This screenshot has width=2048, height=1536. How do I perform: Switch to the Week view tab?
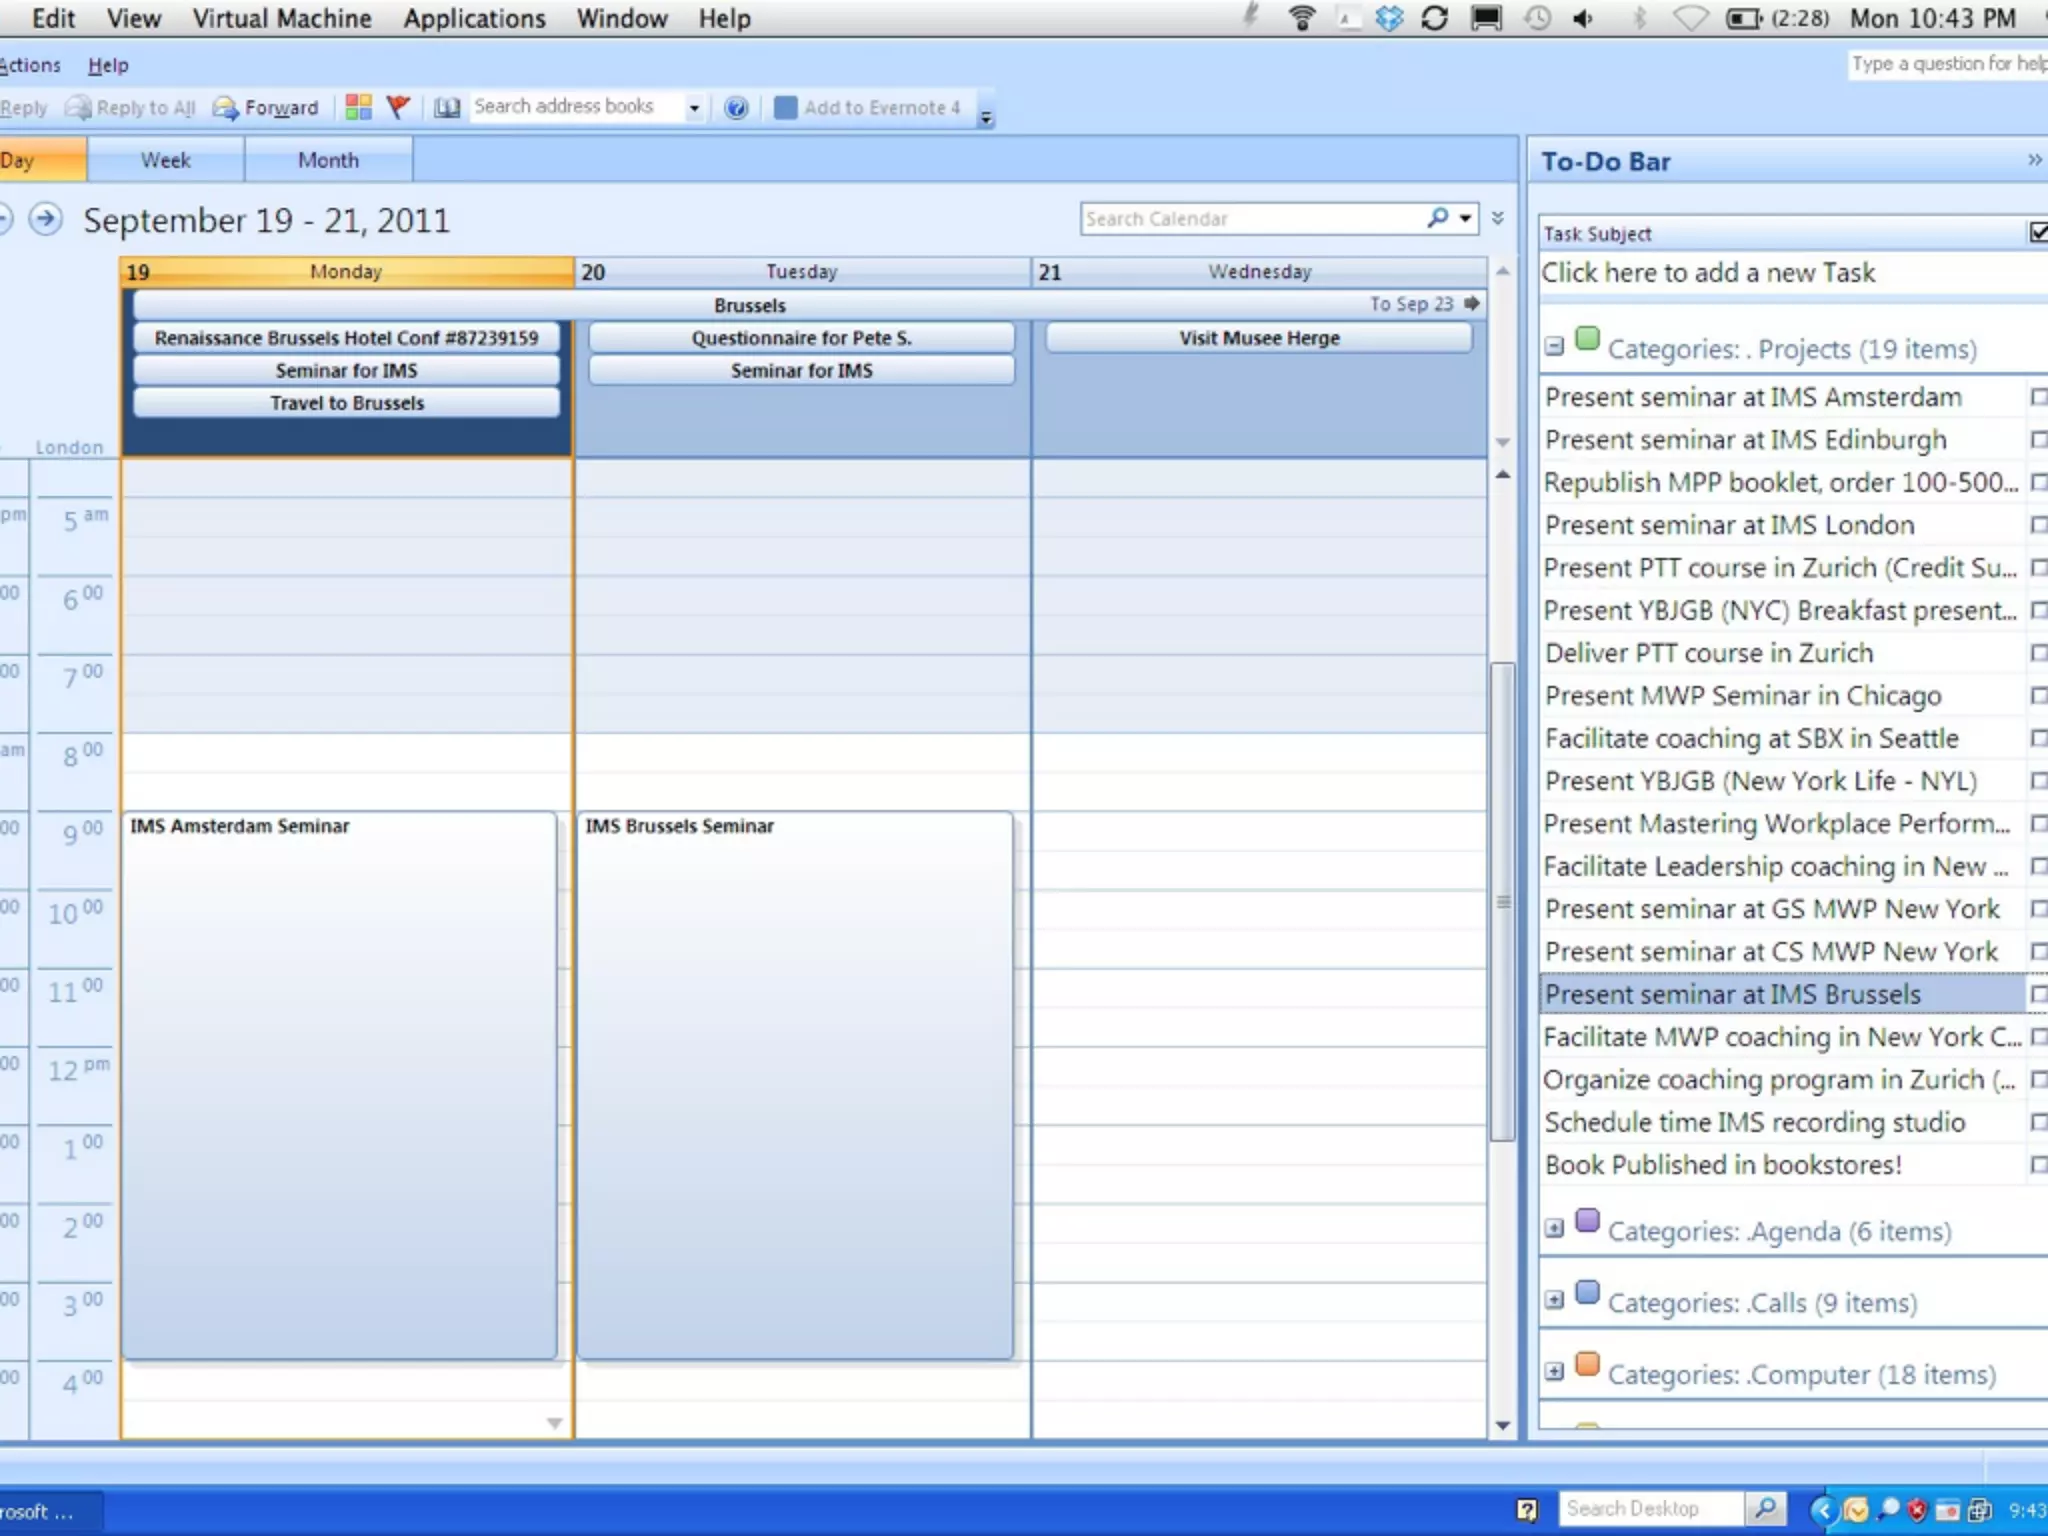(166, 160)
